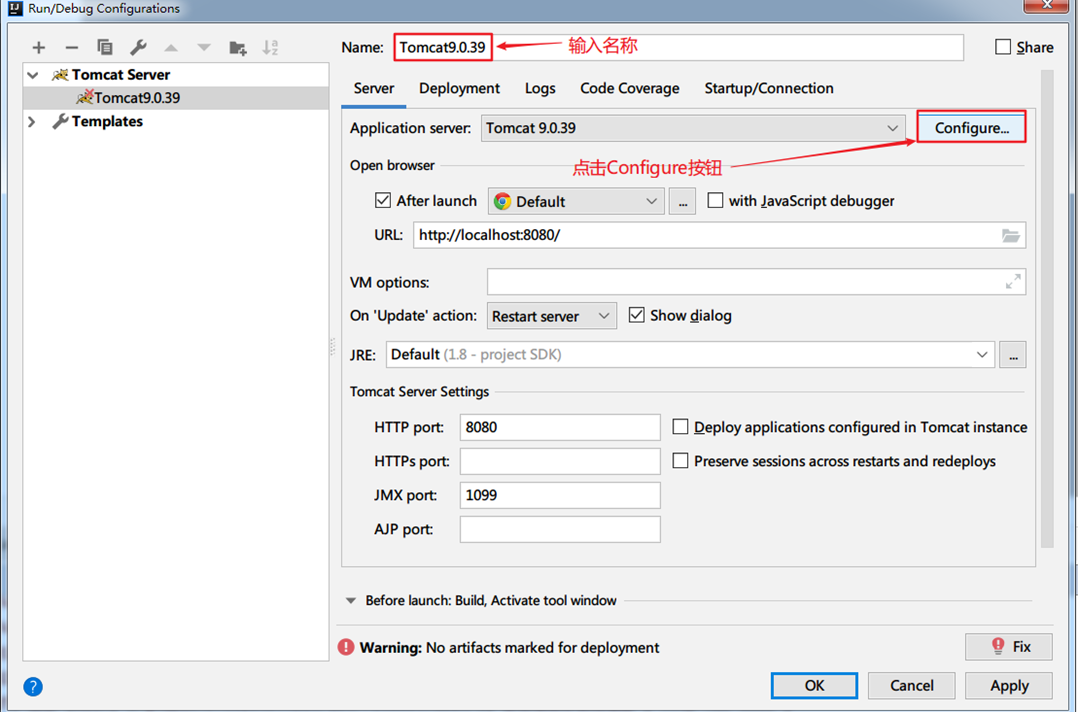Move configuration down arrow icon

(x=204, y=47)
